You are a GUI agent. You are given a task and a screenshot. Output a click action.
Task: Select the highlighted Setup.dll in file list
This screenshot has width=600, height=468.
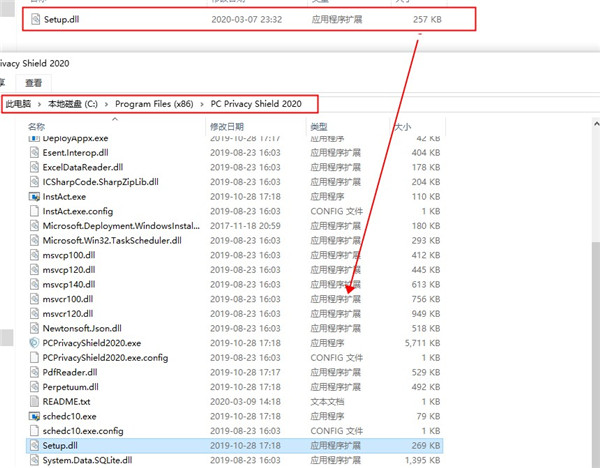60,444
